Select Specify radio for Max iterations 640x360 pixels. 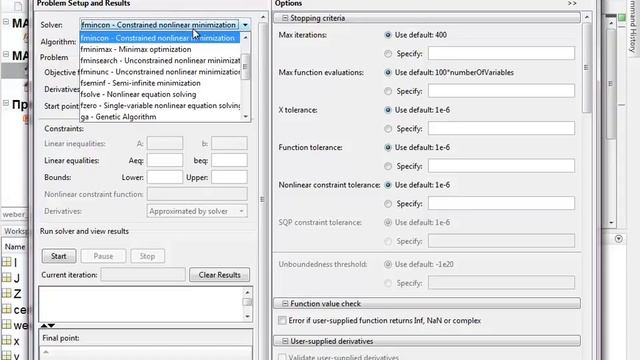click(388, 53)
